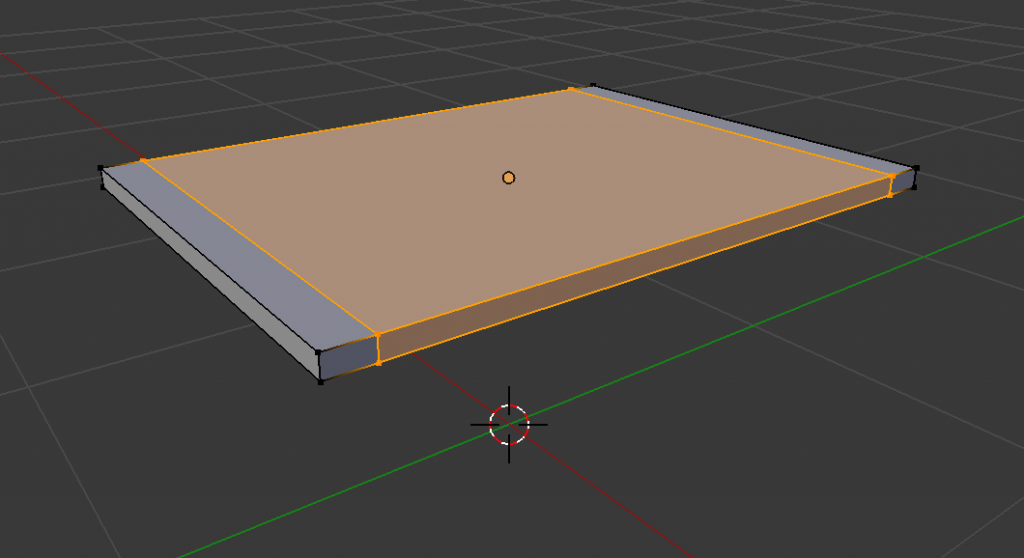Click the orange vertex at the near corner of the selected top face
The height and width of the screenshot is (558, 1024).
coord(377,334)
